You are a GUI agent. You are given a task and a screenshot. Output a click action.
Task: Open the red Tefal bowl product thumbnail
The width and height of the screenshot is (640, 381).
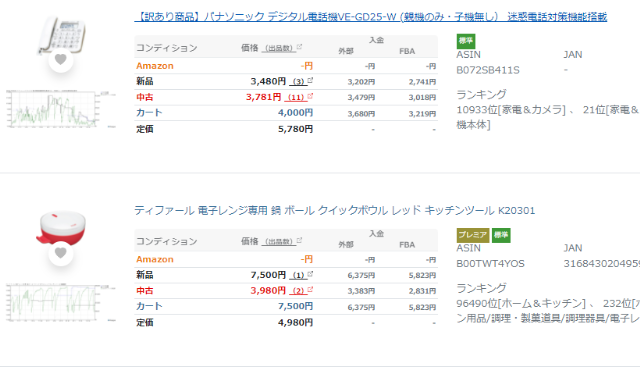pyautogui.click(x=61, y=228)
